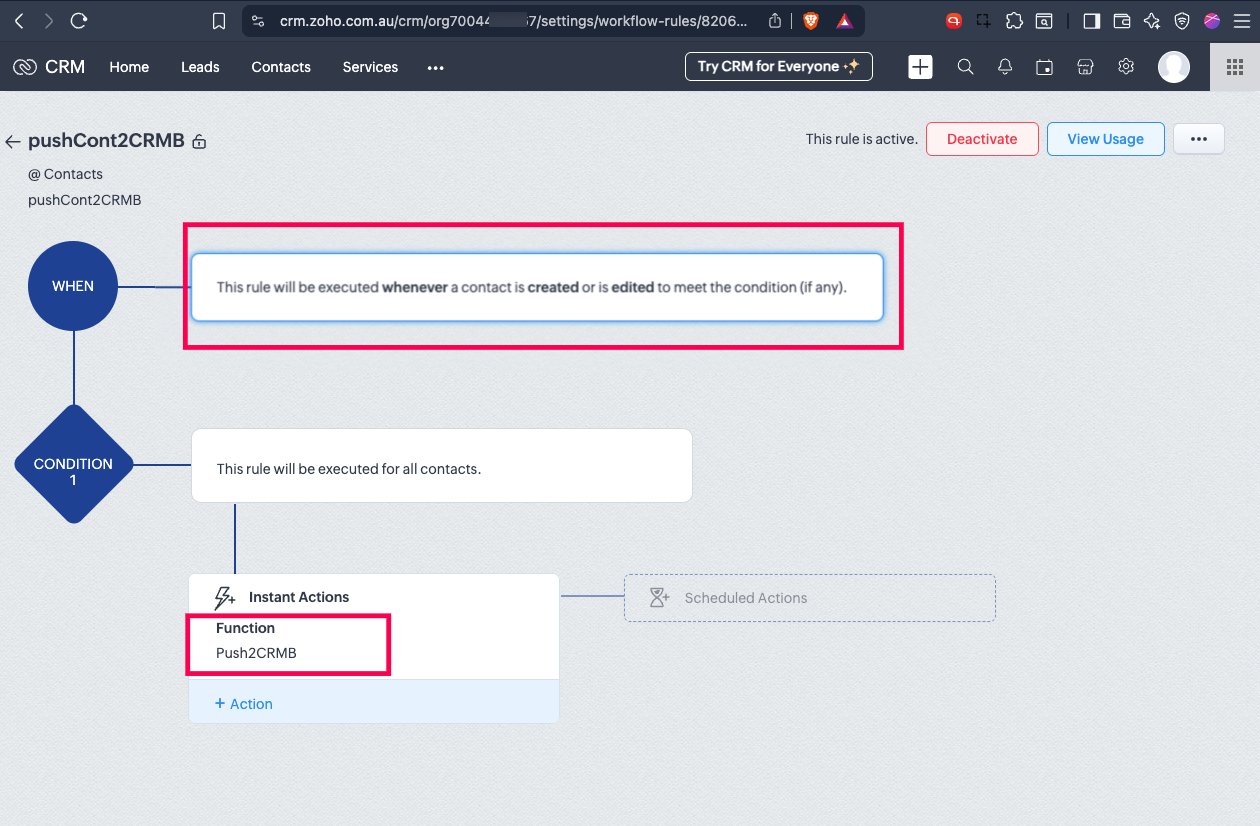
Task: Open CRM search magnifier
Action: coord(965,67)
